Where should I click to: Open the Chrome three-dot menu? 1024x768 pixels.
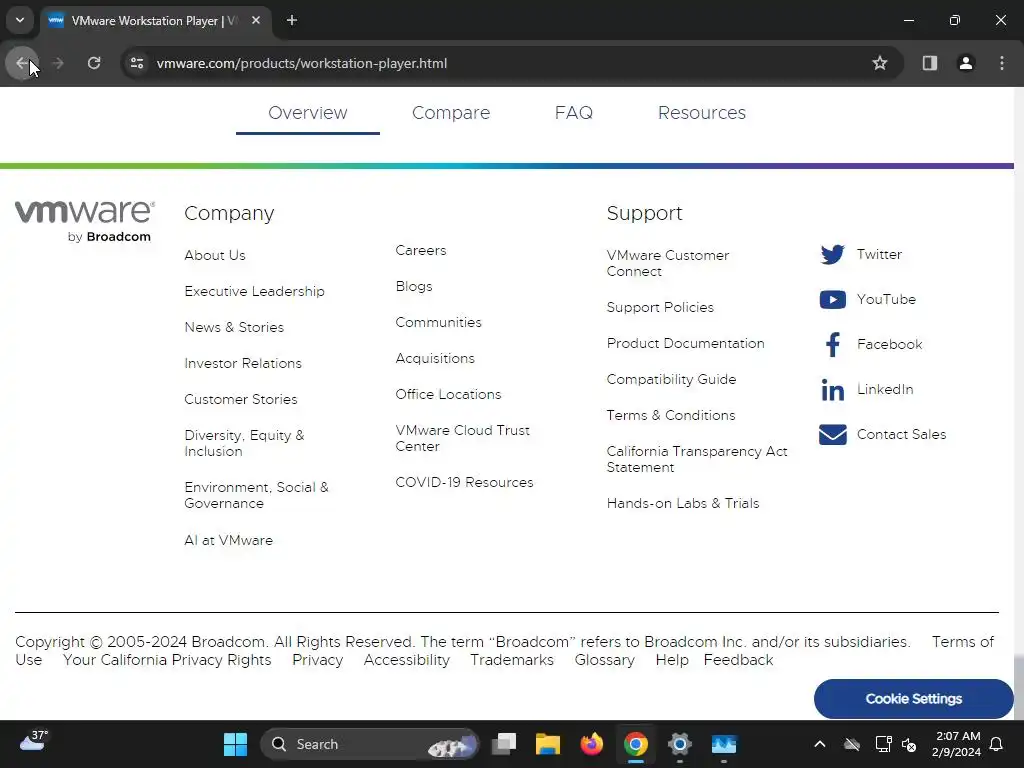(x=1002, y=63)
